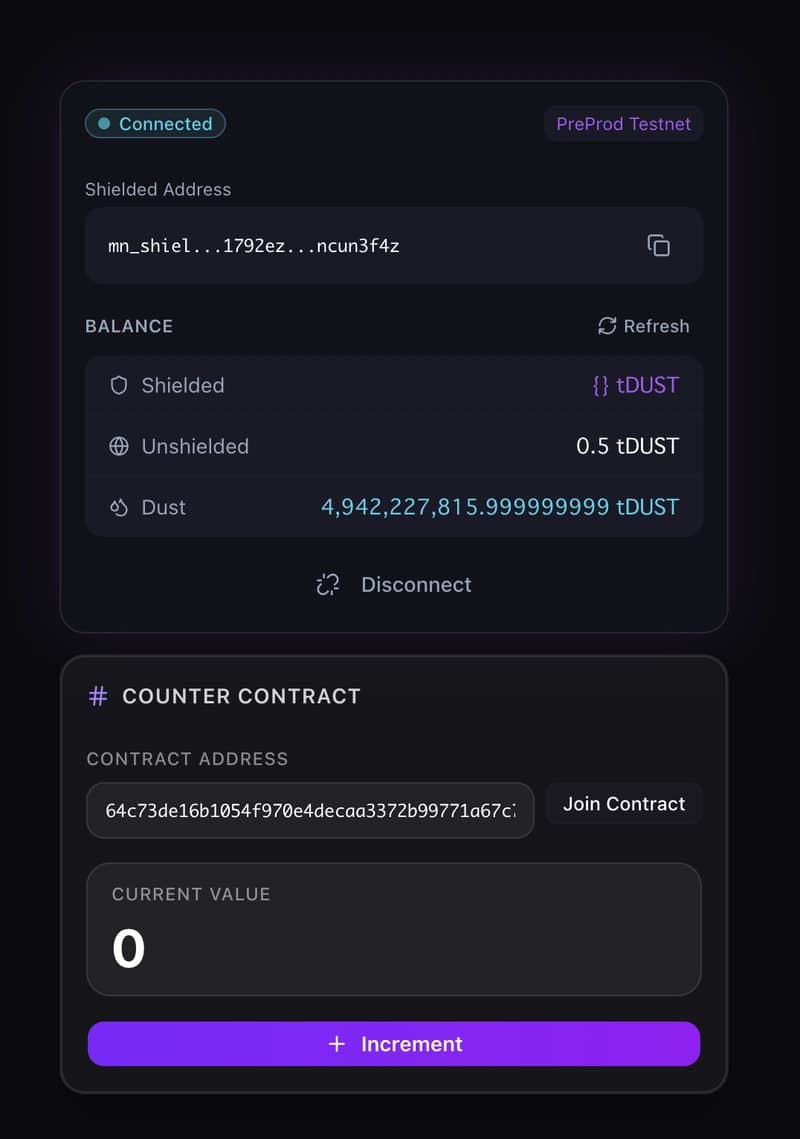This screenshot has width=800, height=1139.
Task: Click the shielded address text
Action: (x=254, y=245)
